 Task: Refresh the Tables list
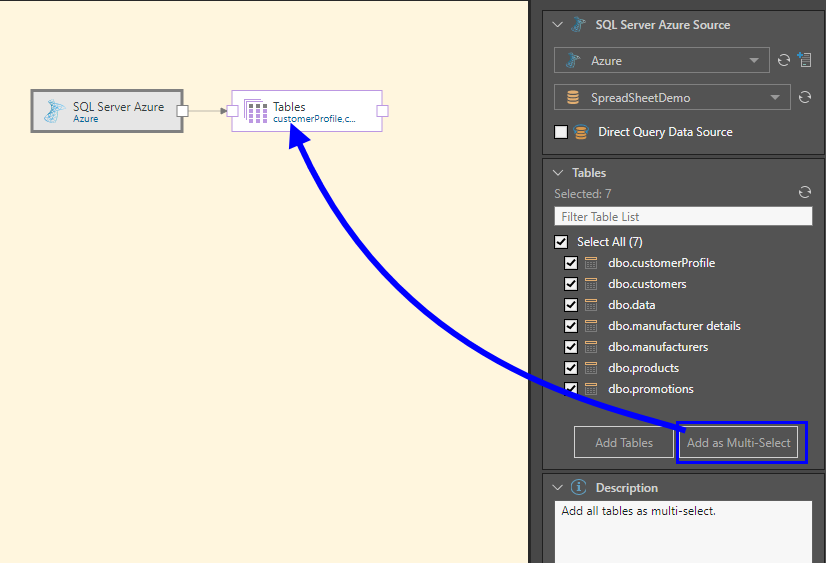804,193
